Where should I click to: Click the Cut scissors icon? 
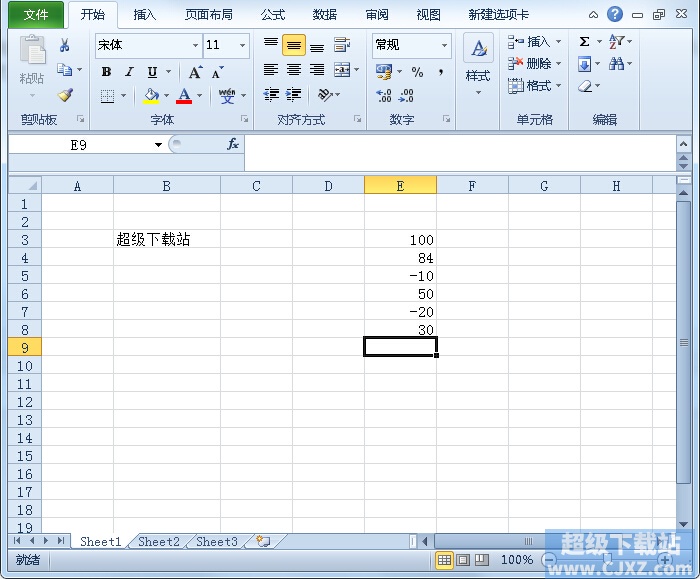click(x=65, y=45)
